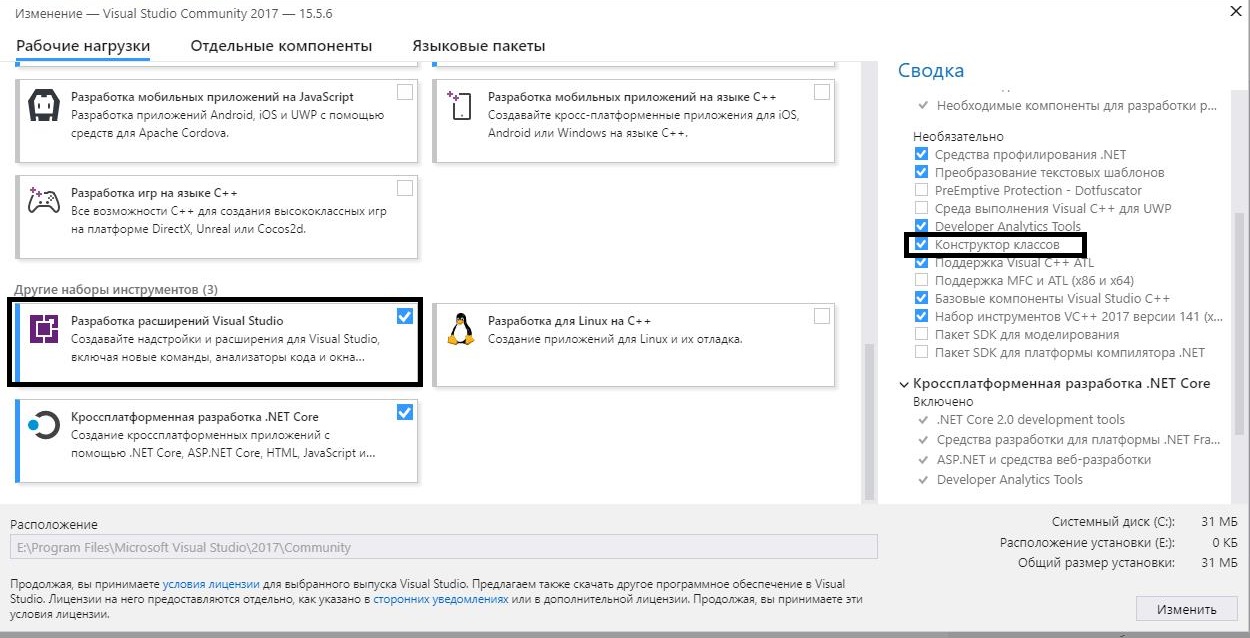Open the условия лицензии link

click(x=211, y=584)
